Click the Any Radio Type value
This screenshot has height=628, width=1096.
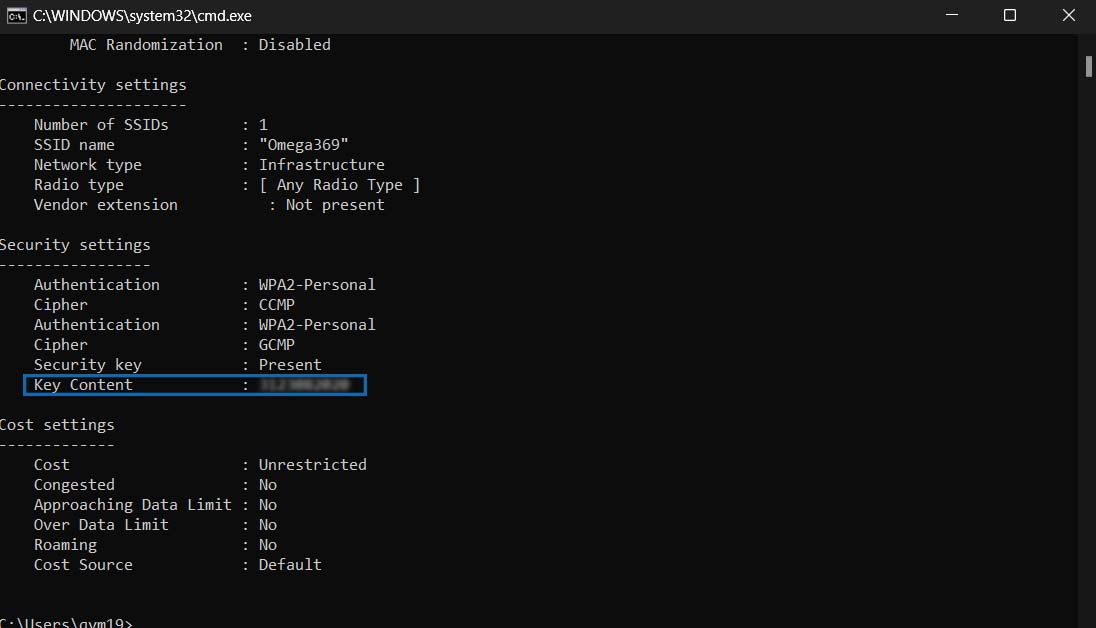click(339, 185)
